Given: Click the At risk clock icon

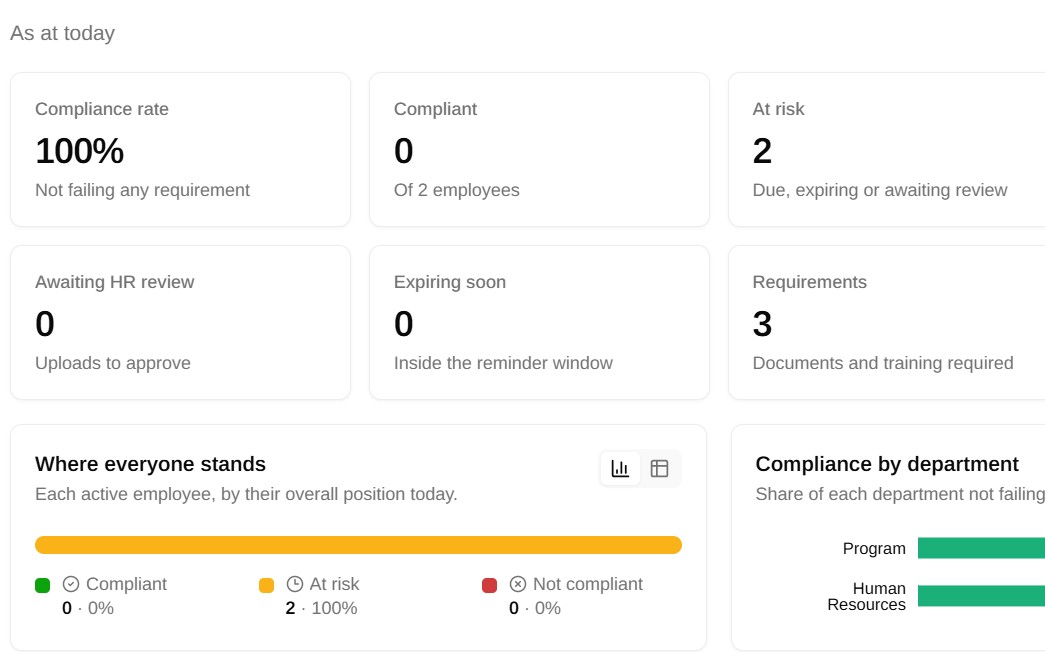Looking at the screenshot, I should tap(295, 584).
